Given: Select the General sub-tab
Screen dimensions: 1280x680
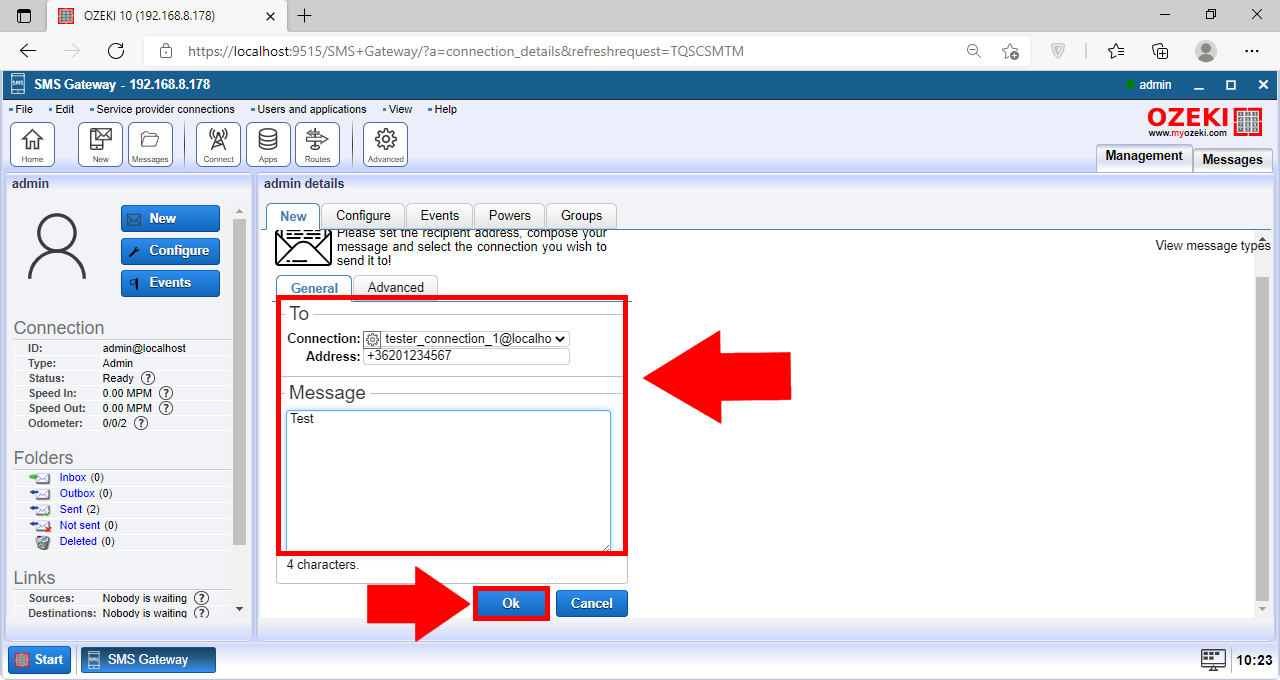Looking at the screenshot, I should 314,288.
